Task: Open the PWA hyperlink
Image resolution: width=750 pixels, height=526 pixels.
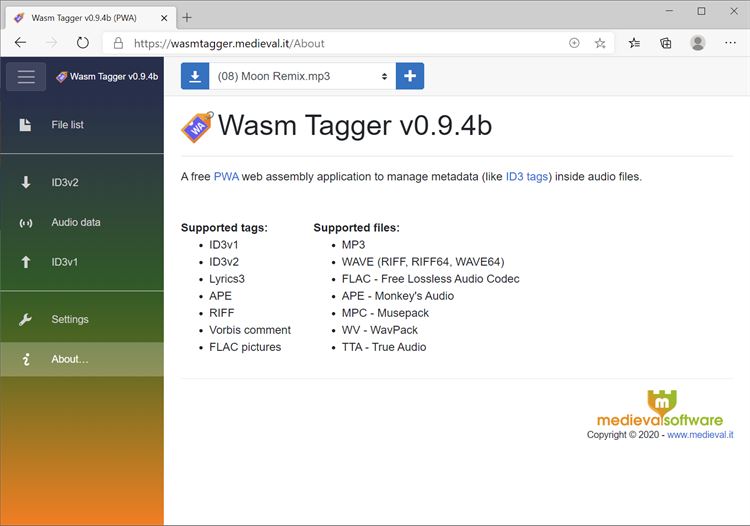Action: [226, 176]
